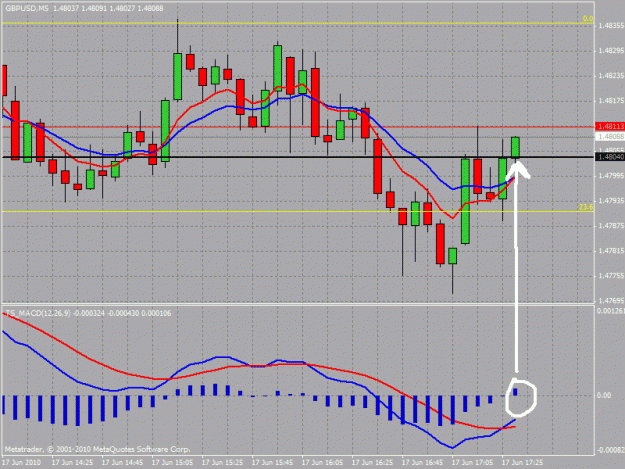Click the 17 Jun 16:45 time label
Image resolution: width=625 pixels, height=469 pixels.
[x=422, y=463]
